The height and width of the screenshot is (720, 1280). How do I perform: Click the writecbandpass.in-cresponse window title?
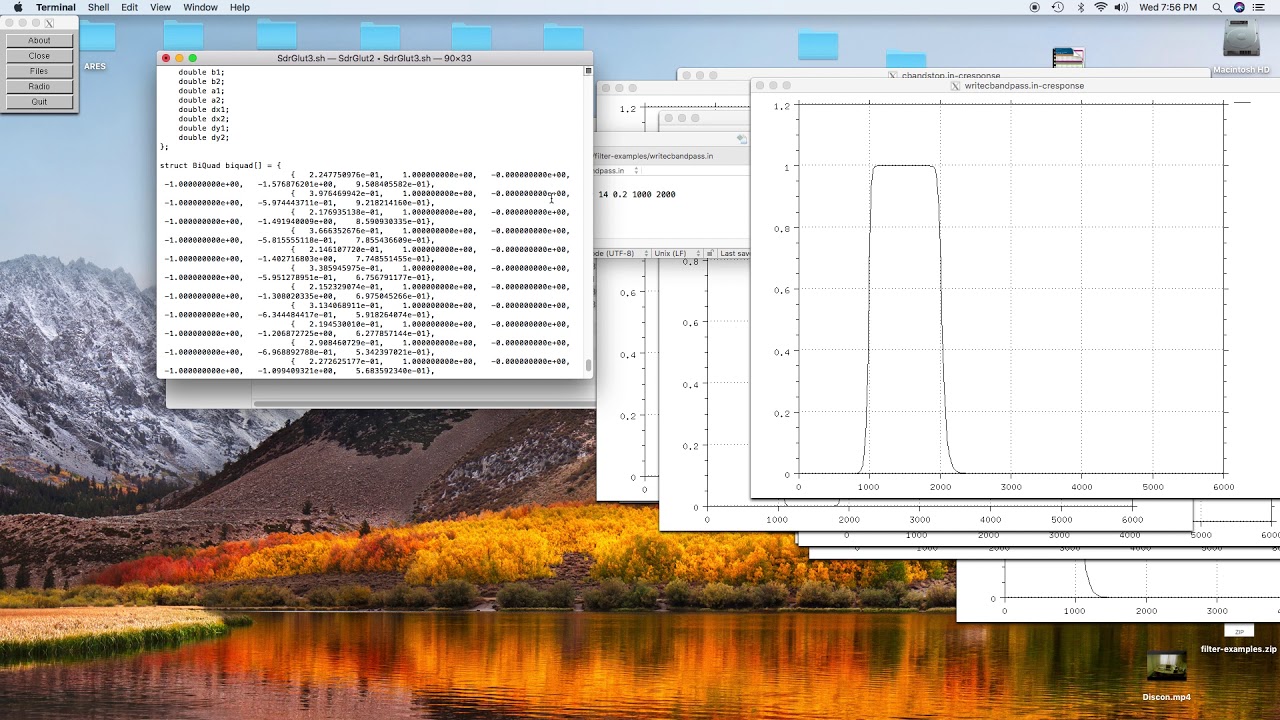pyautogui.click(x=1024, y=86)
